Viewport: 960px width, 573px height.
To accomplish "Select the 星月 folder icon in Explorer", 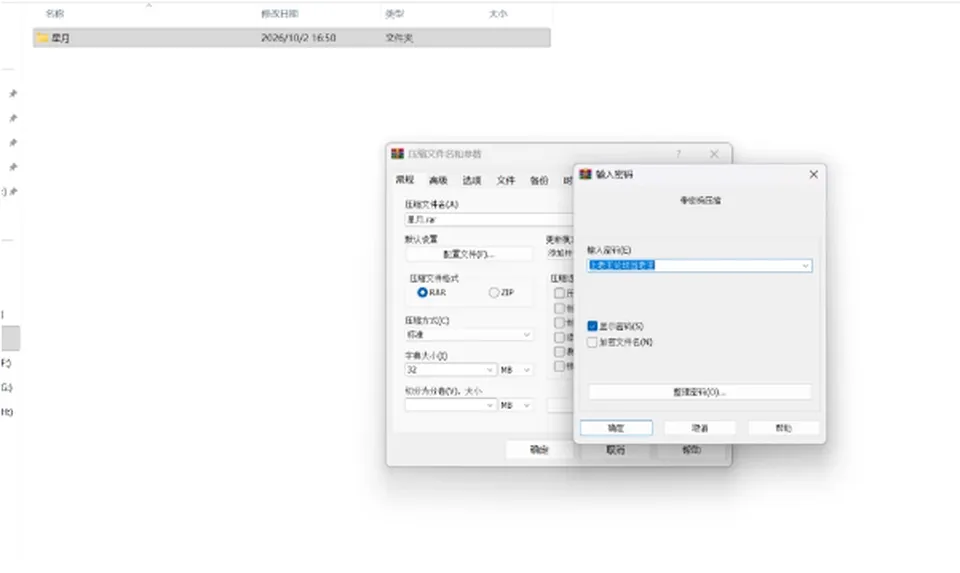I will click(42, 38).
